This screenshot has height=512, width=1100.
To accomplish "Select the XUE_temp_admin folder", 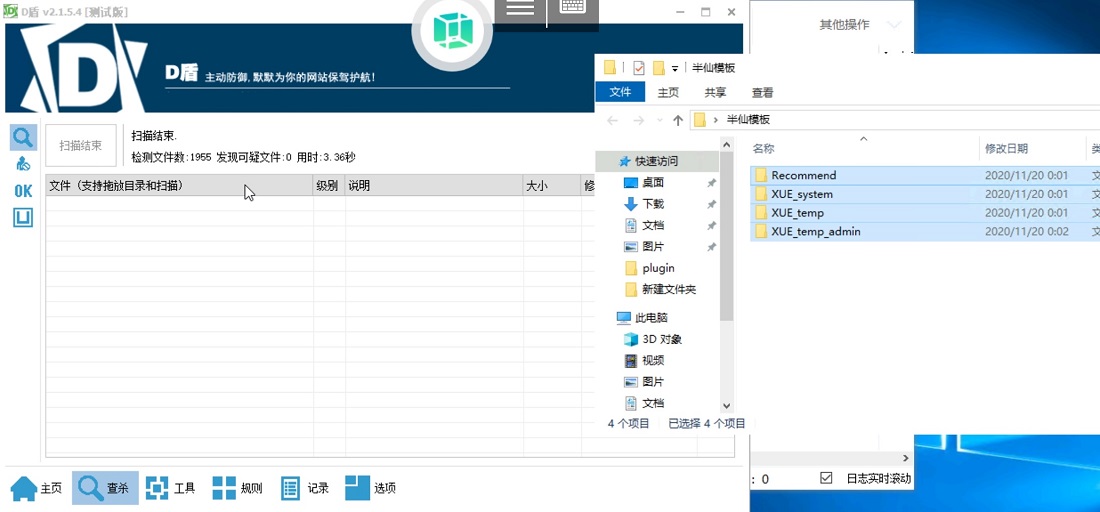I will coord(815,232).
